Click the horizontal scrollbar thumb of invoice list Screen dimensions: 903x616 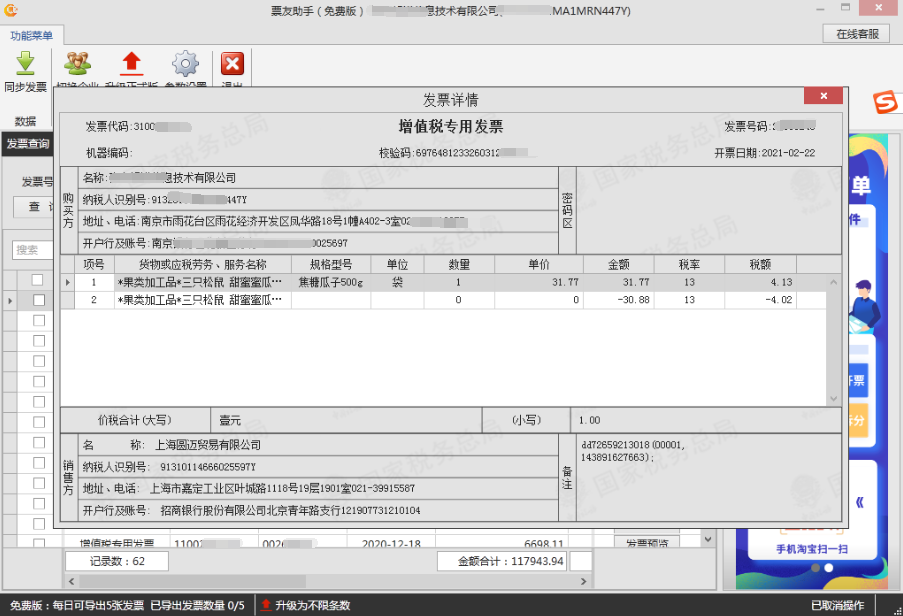[x=192, y=581]
